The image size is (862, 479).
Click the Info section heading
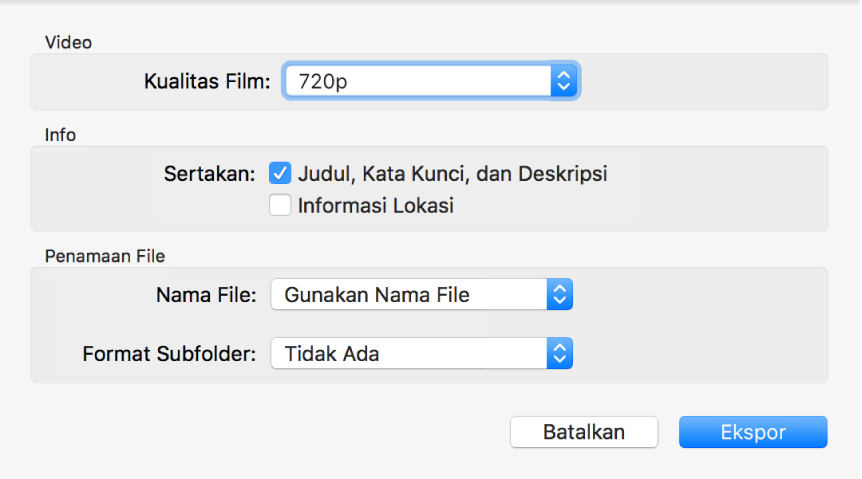point(61,135)
